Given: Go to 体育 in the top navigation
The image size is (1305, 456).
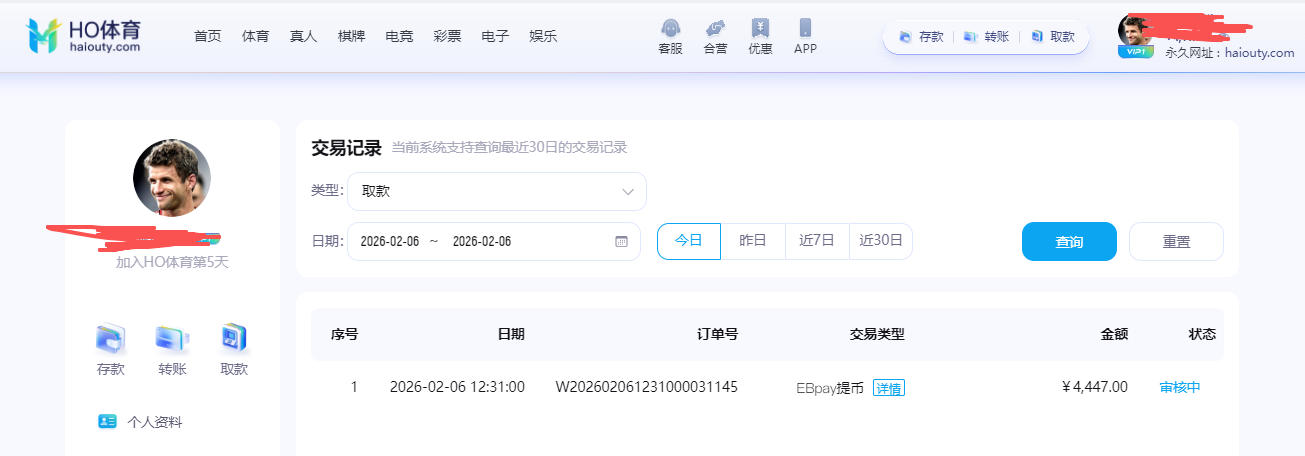Looking at the screenshot, I should pos(255,36).
